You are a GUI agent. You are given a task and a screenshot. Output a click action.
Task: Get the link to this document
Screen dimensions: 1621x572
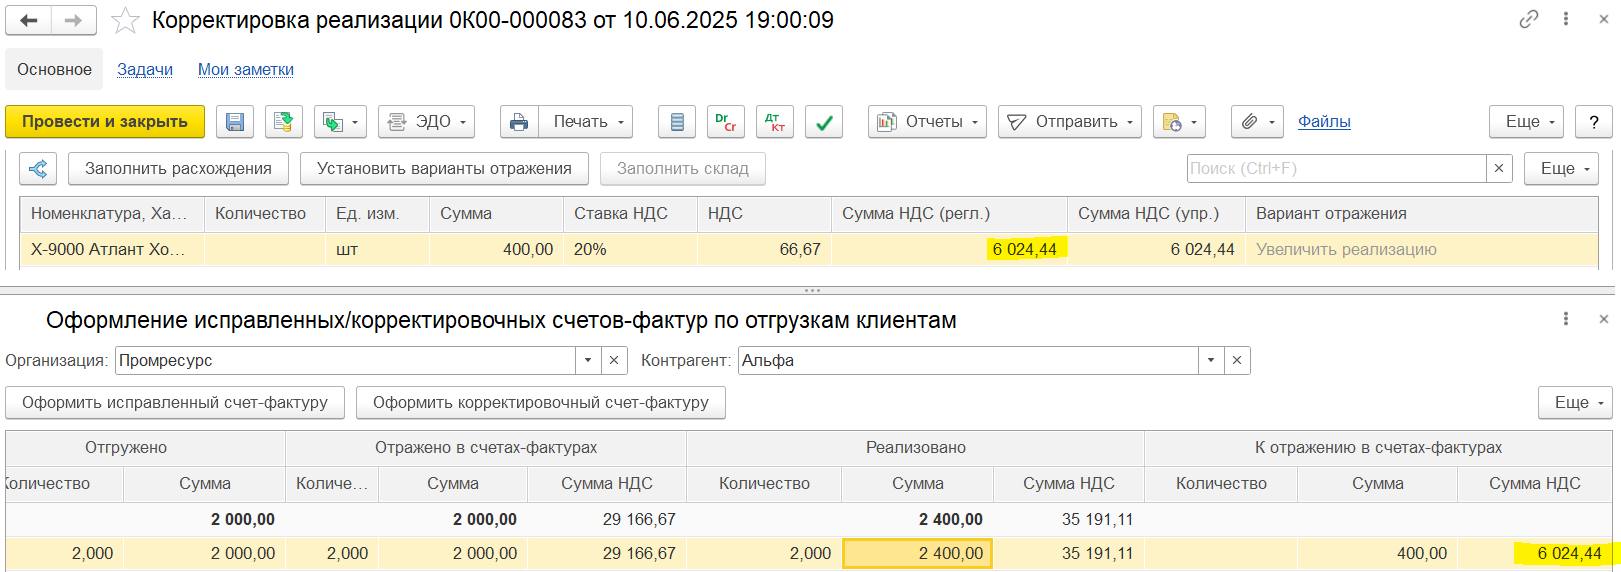click(x=1528, y=19)
